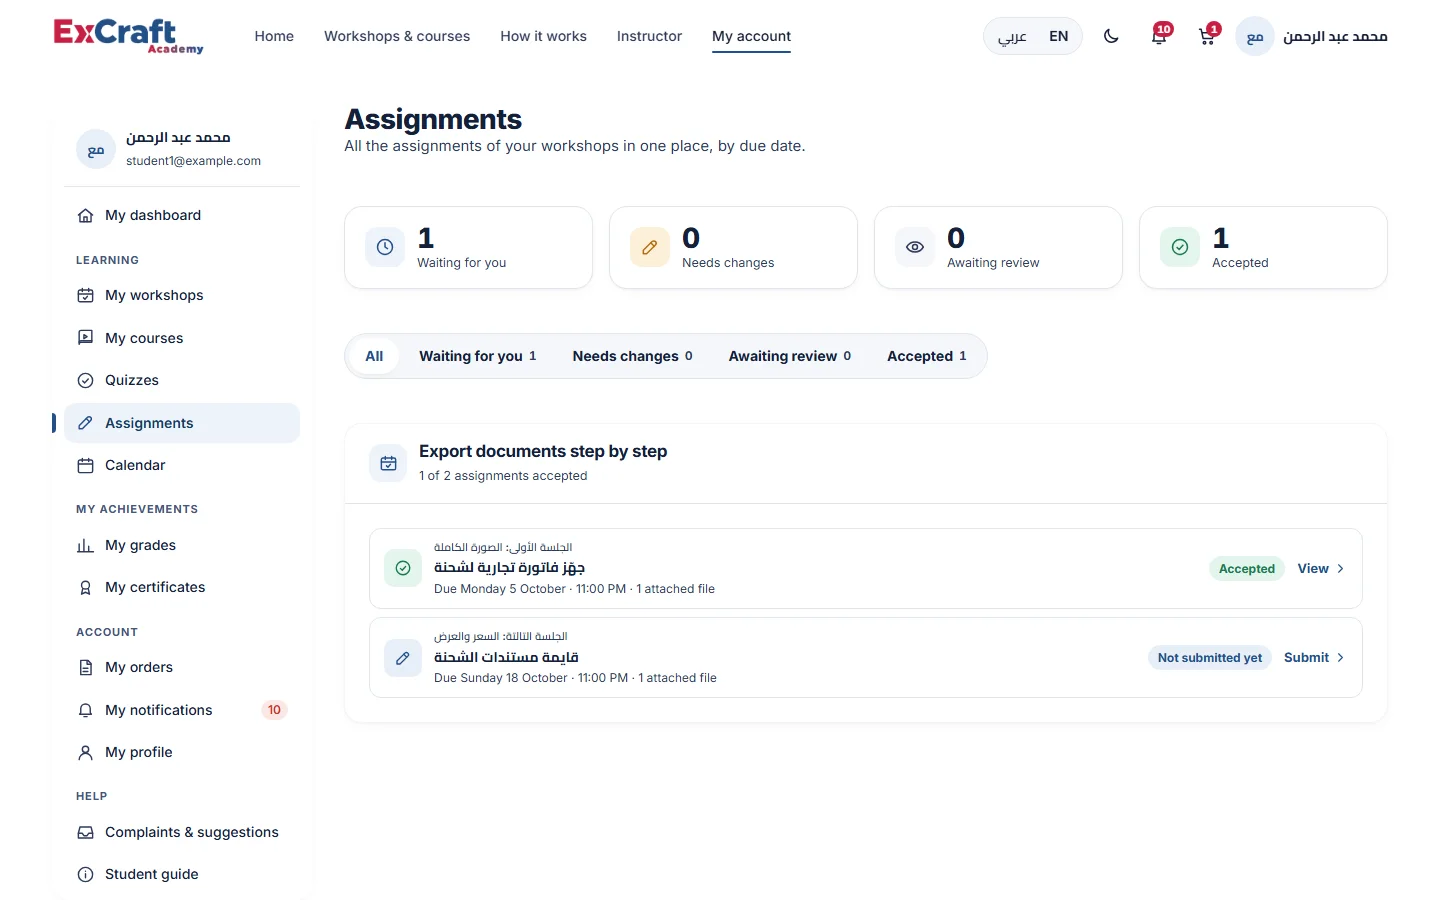Open How it works page

(543, 36)
